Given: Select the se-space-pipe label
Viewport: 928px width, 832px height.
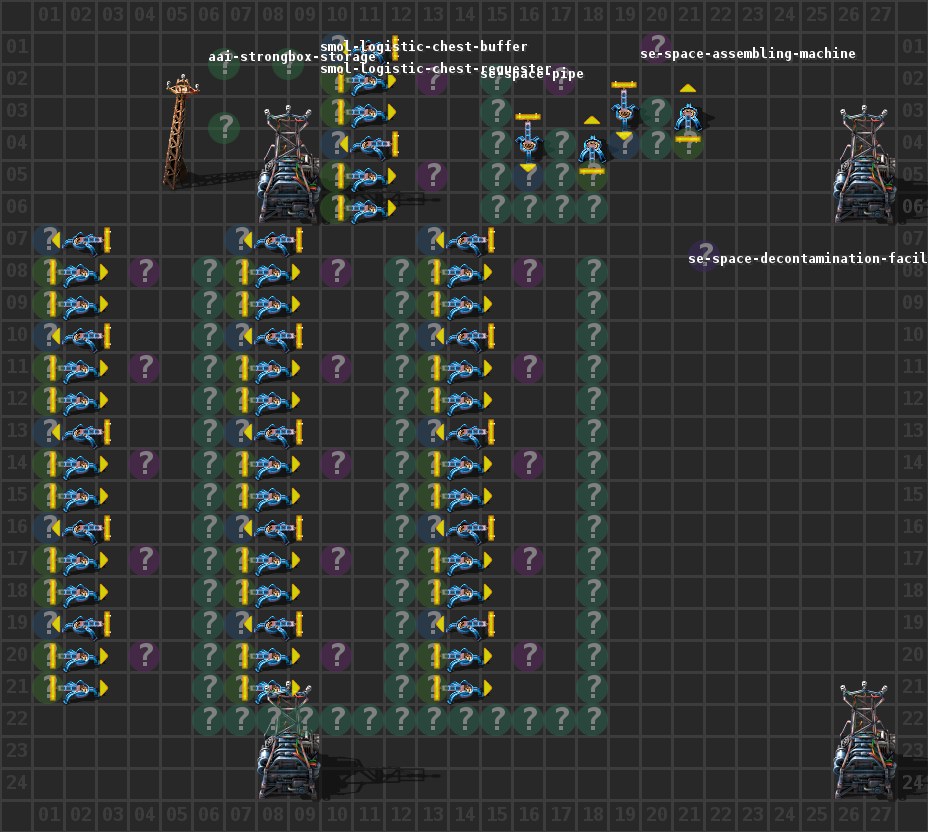Looking at the screenshot, I should (x=532, y=73).
